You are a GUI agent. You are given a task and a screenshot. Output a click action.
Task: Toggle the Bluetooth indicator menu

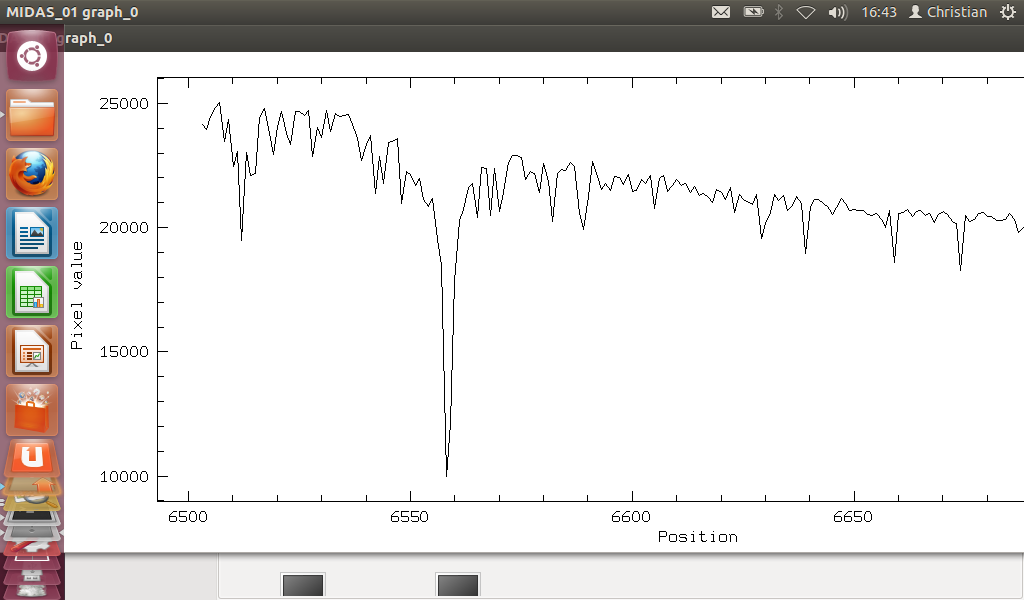[x=780, y=12]
